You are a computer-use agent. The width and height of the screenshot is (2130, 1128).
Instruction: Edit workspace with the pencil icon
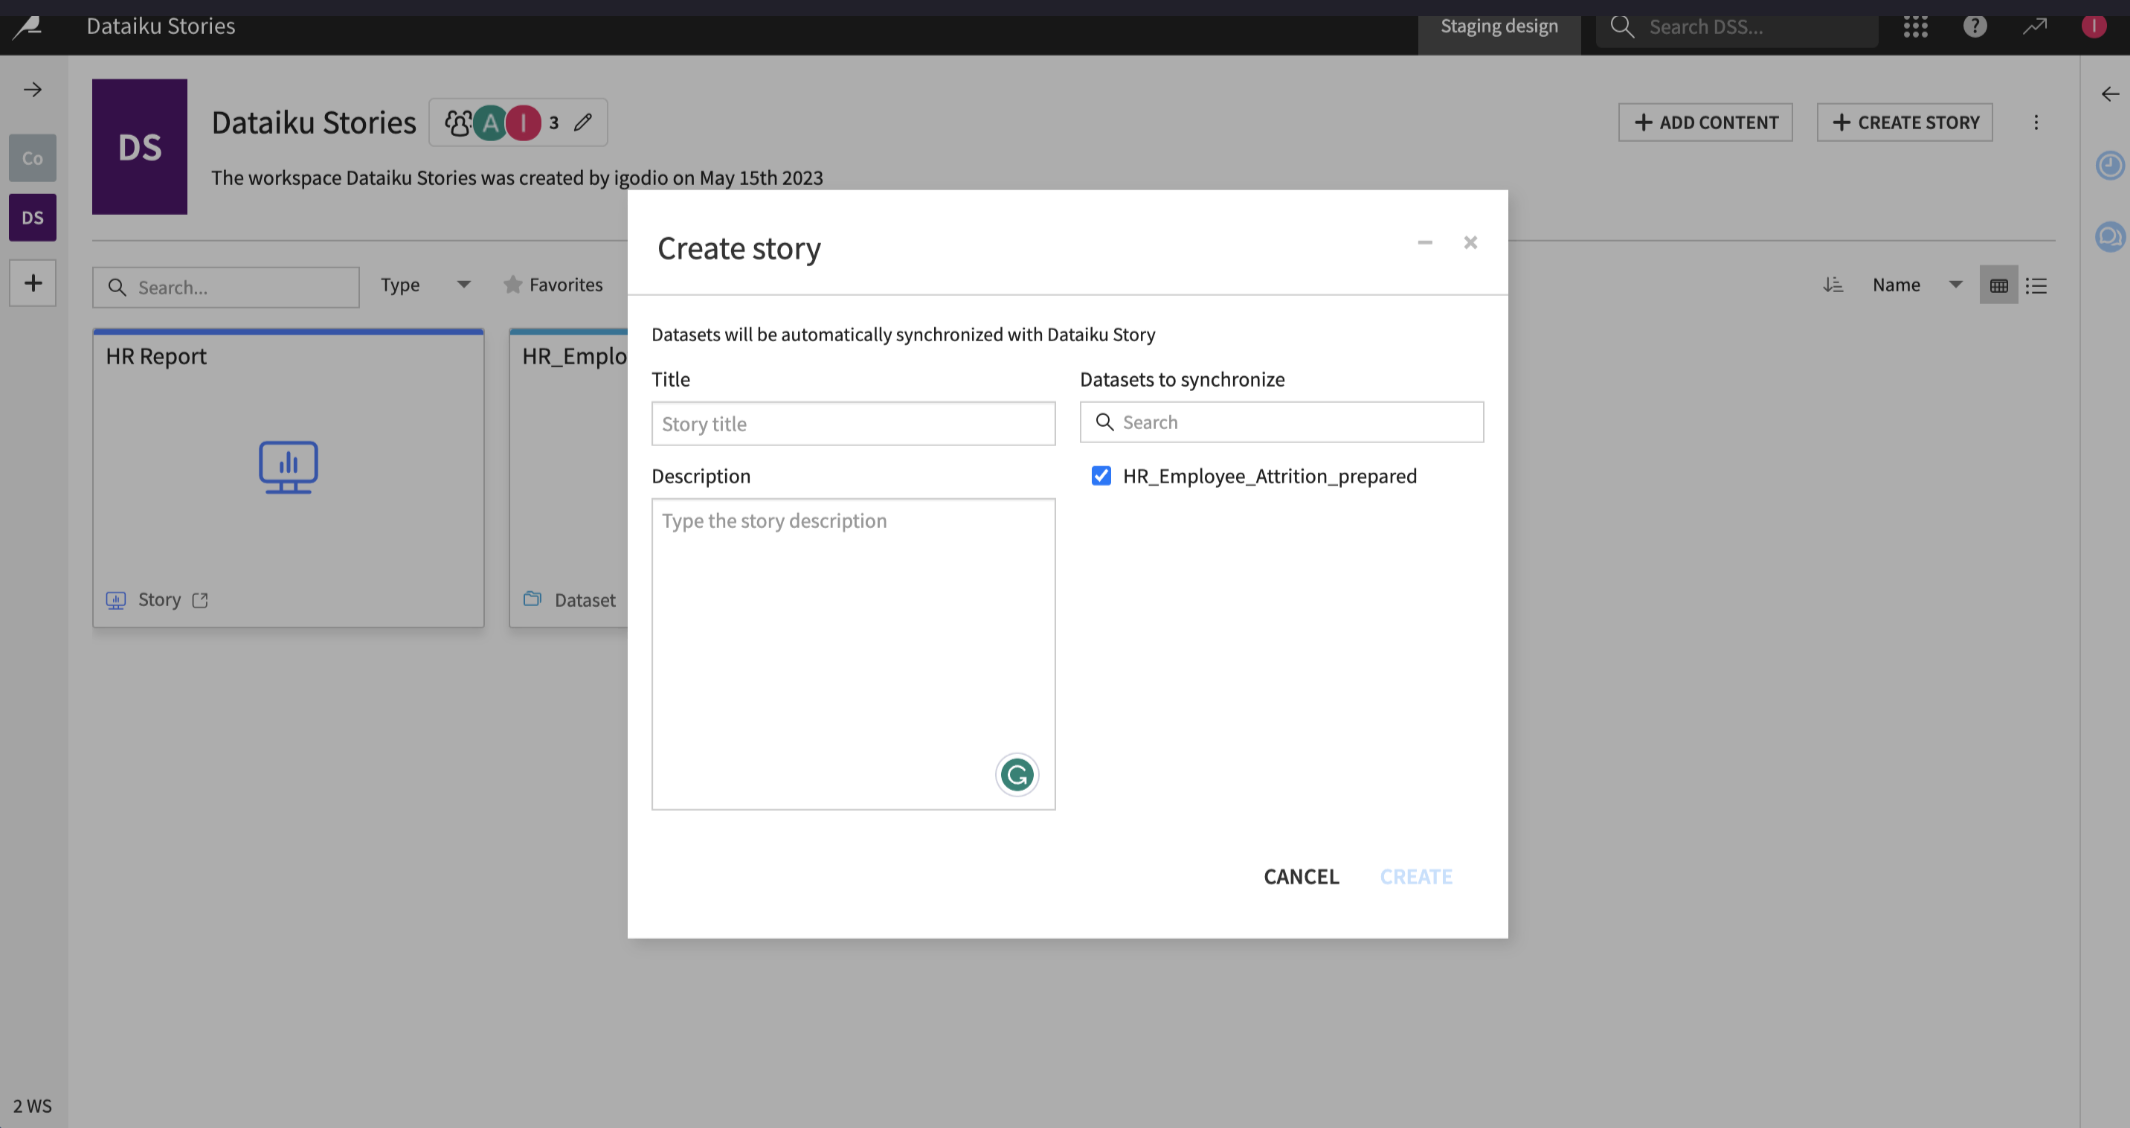coord(583,122)
